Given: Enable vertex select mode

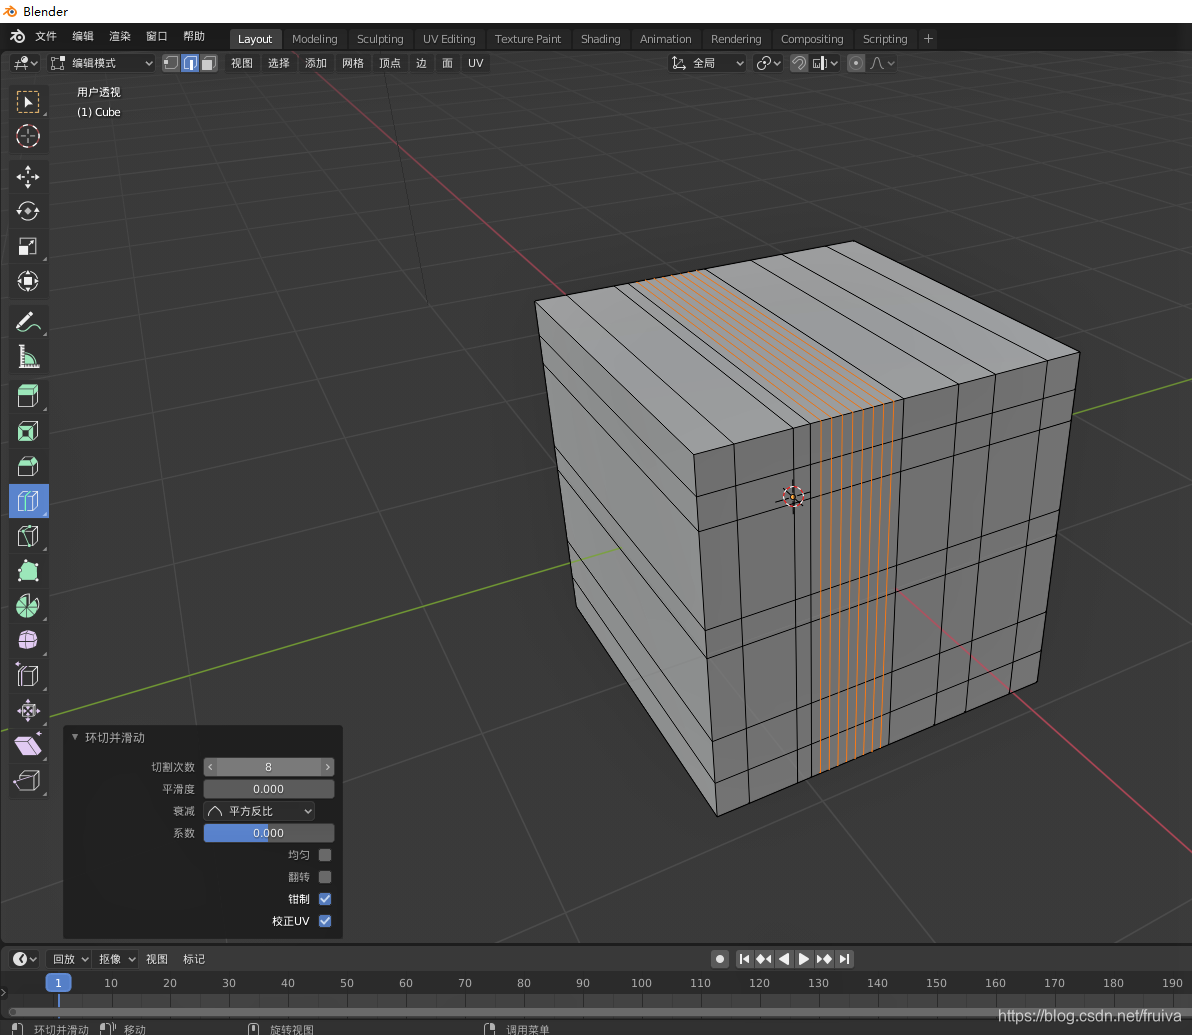Looking at the screenshot, I should pyautogui.click(x=171, y=63).
